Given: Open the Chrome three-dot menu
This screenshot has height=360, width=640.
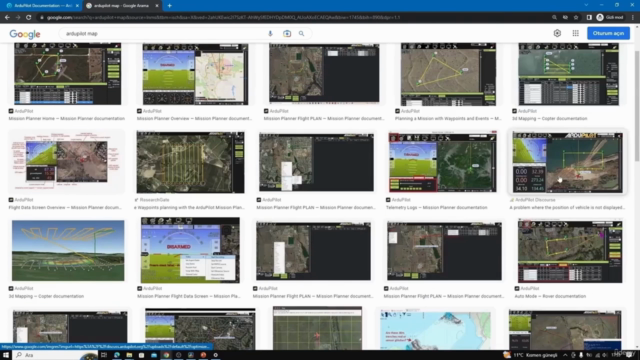Looking at the screenshot, I should [x=633, y=18].
